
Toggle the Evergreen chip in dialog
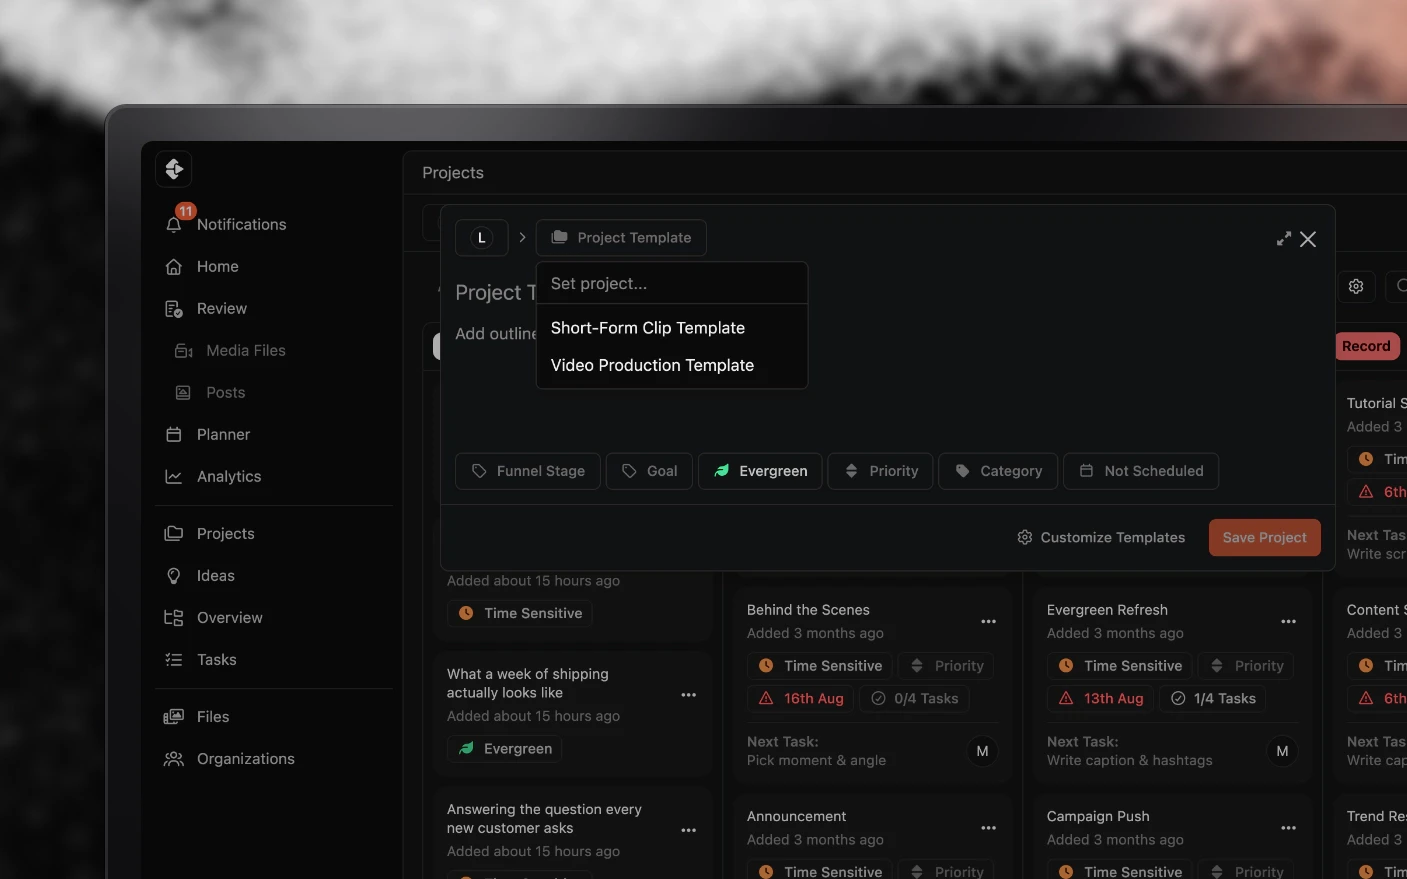coord(760,471)
